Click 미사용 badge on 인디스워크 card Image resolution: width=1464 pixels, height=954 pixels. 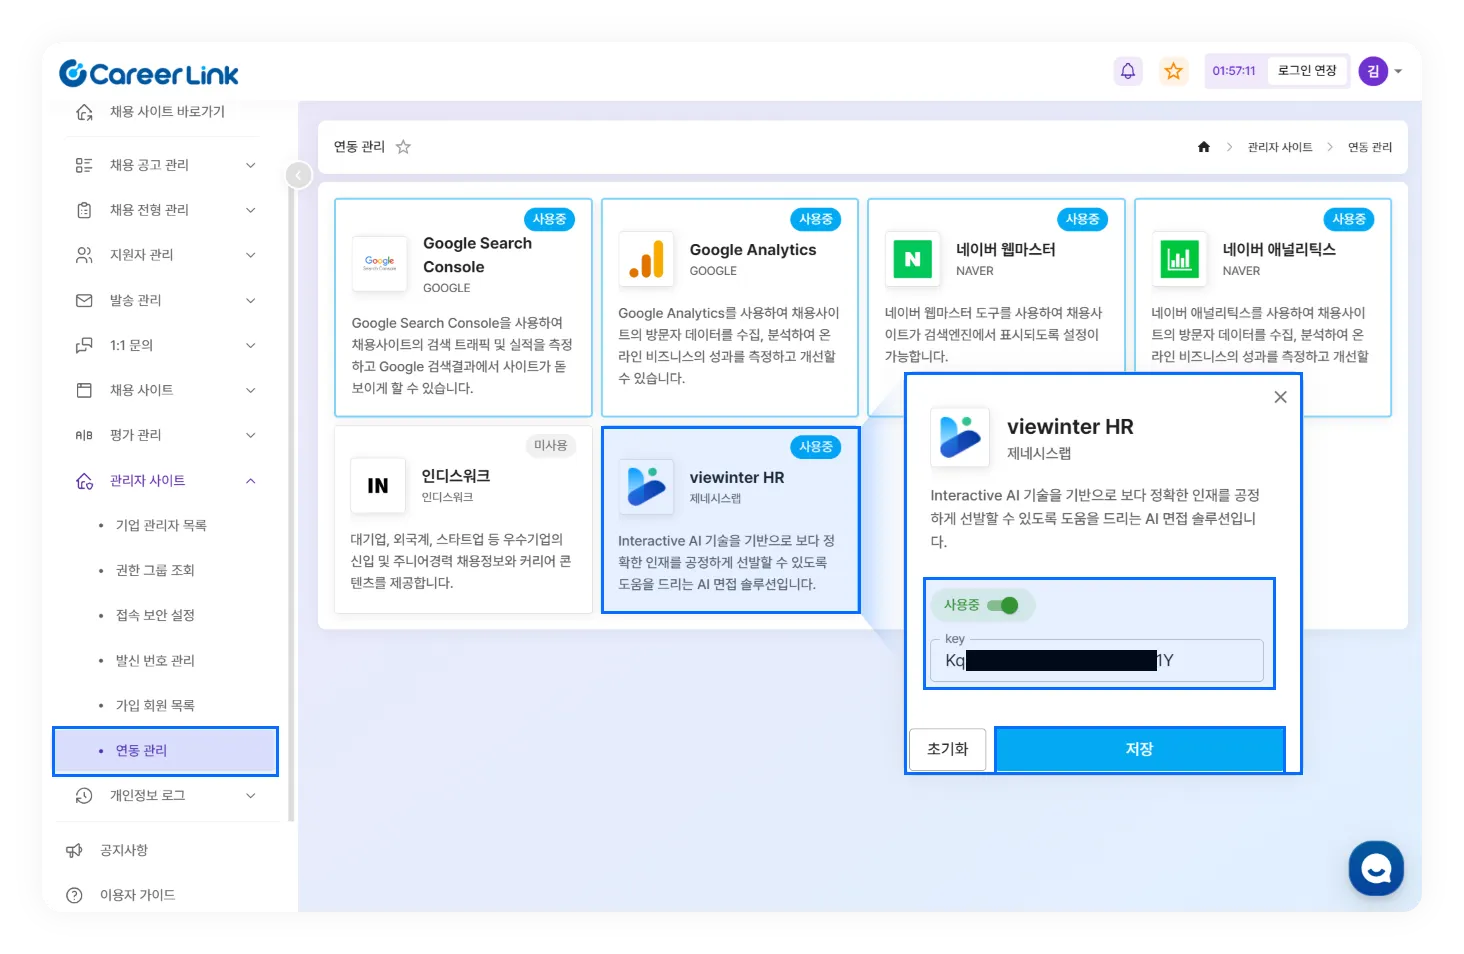(x=550, y=446)
